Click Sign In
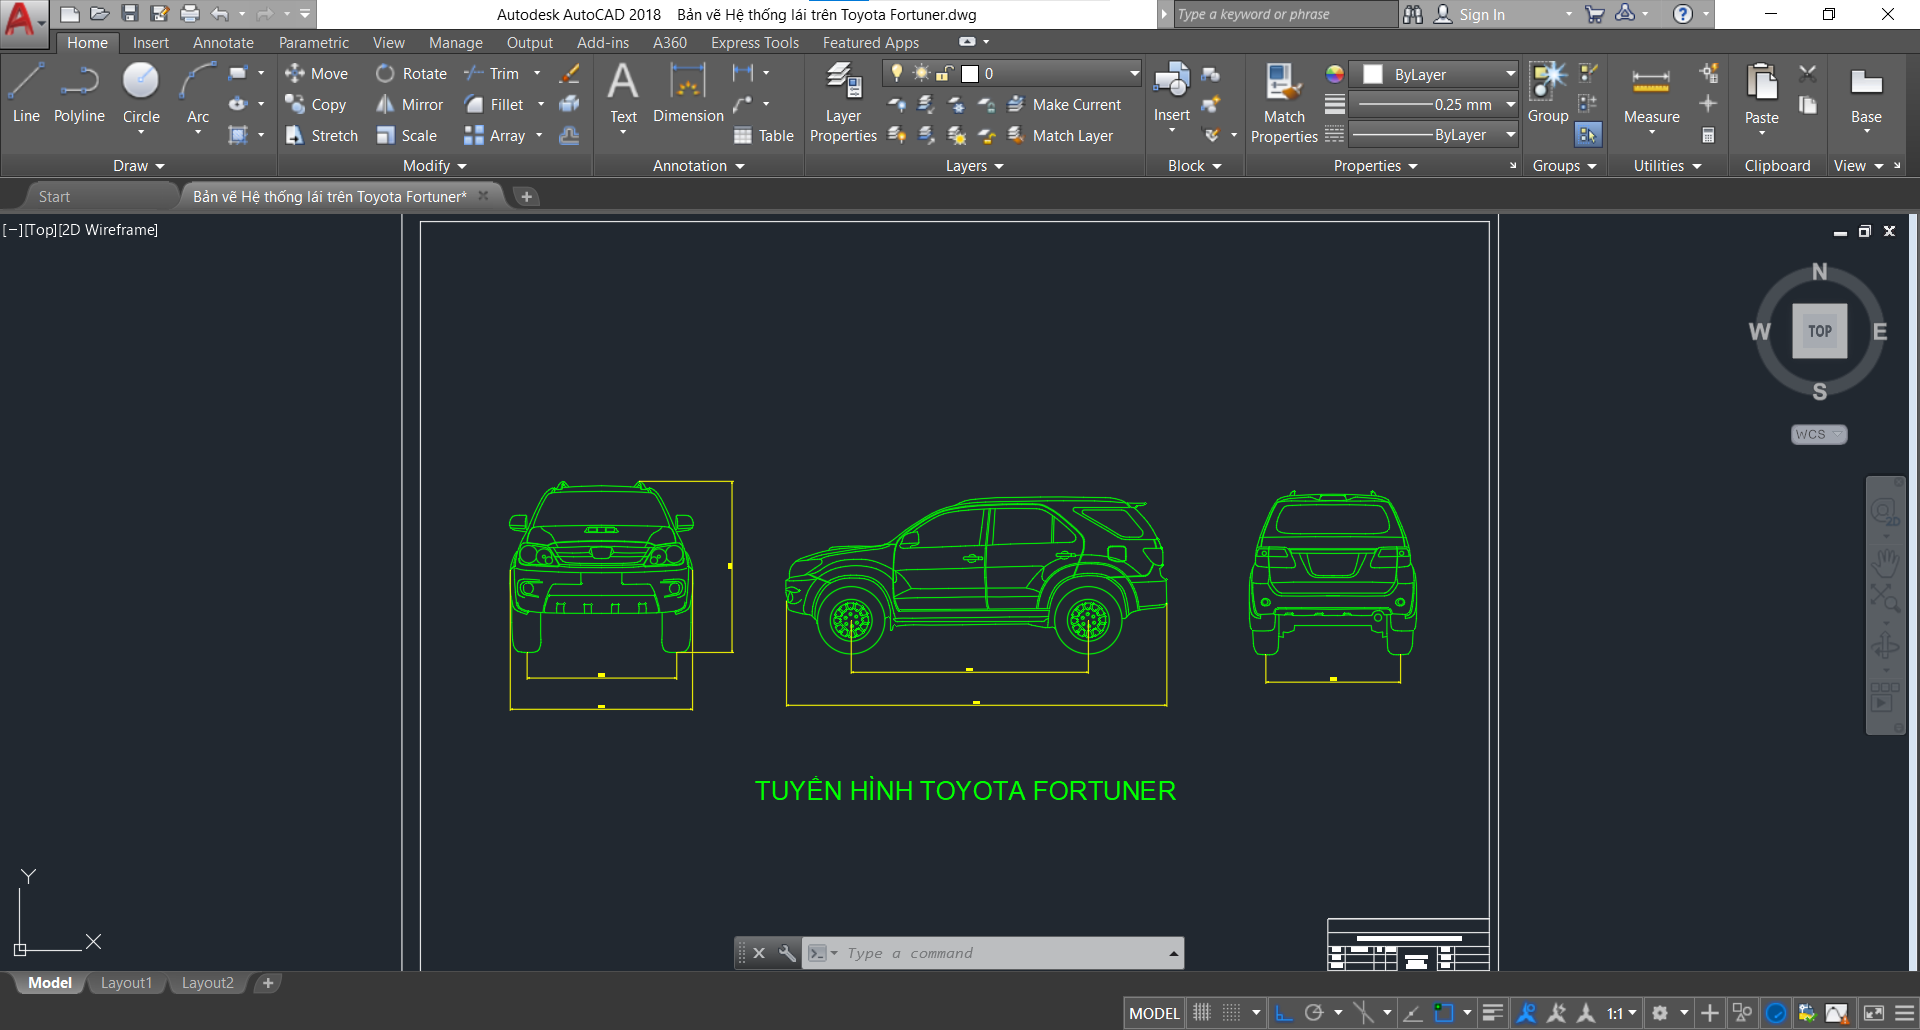The height and width of the screenshot is (1030, 1920). click(1470, 14)
